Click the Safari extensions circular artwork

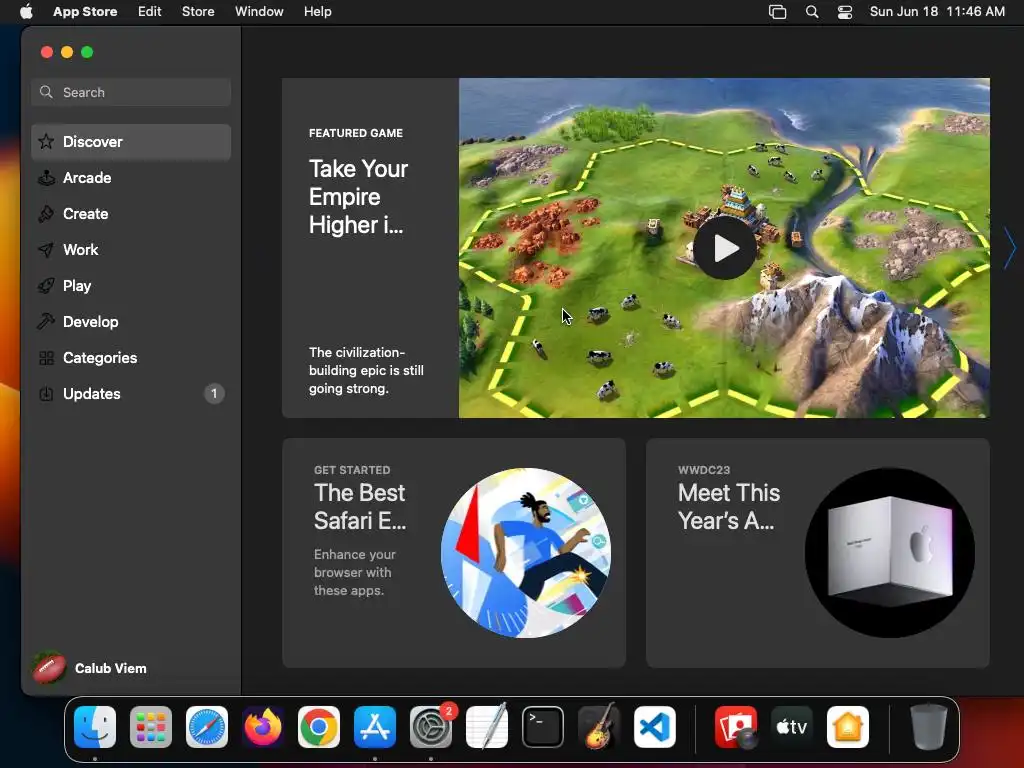point(526,552)
